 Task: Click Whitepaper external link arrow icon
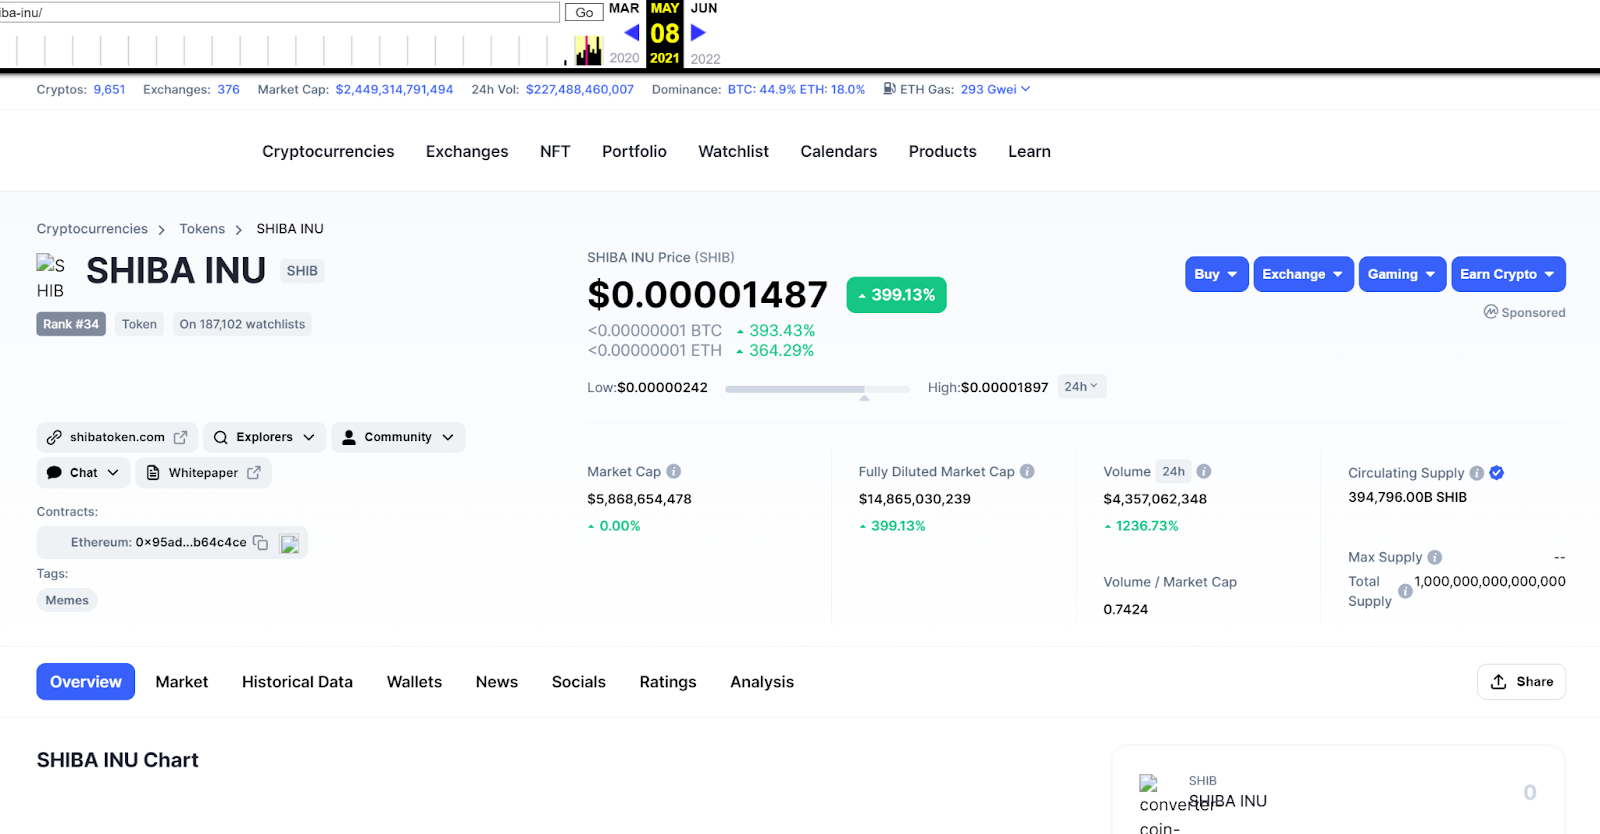pyautogui.click(x=254, y=472)
